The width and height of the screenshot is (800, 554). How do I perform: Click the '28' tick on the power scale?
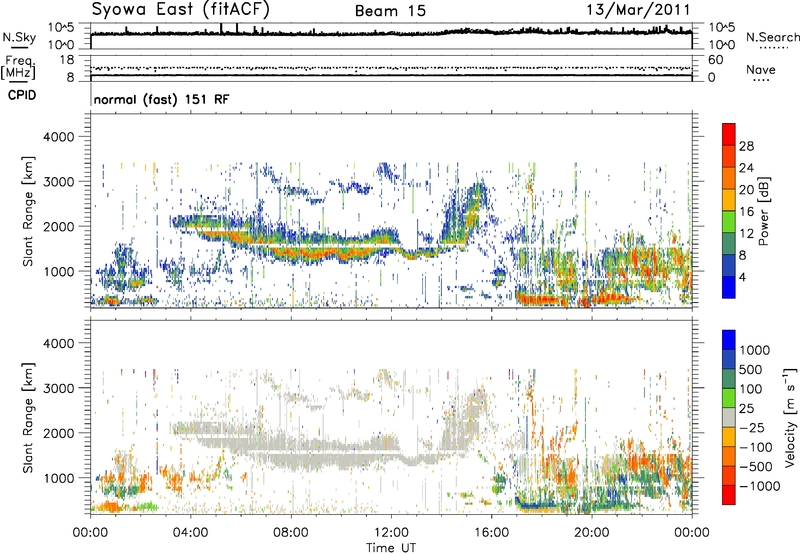tap(746, 146)
